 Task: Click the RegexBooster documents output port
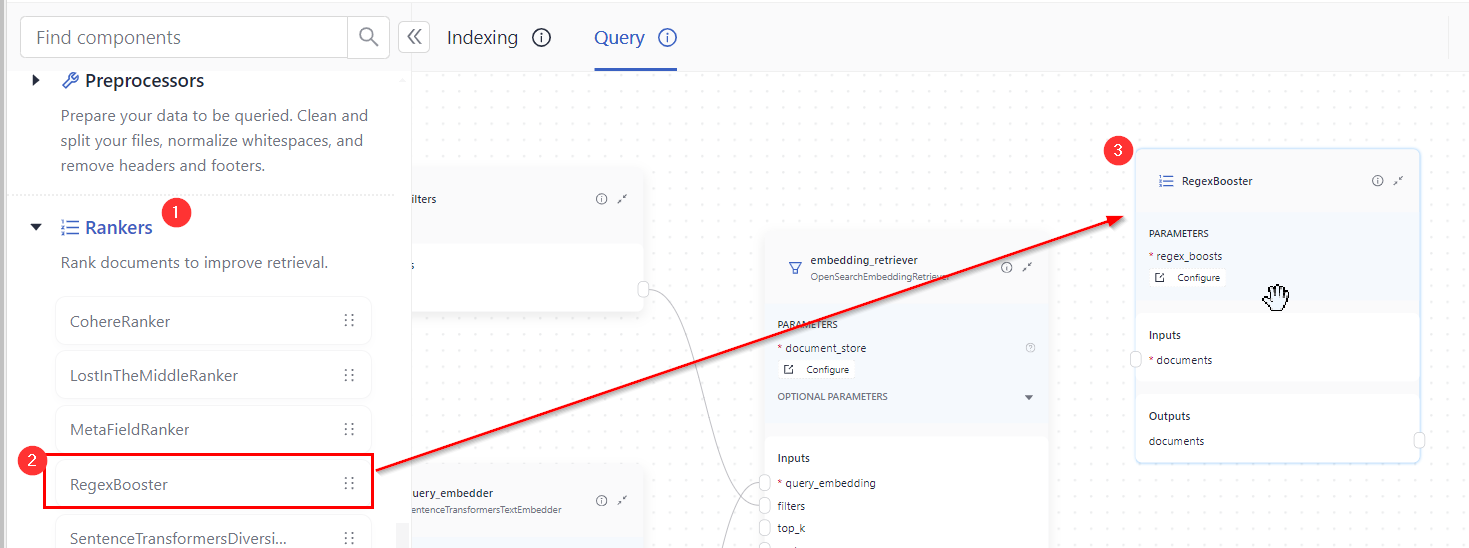[1419, 440]
